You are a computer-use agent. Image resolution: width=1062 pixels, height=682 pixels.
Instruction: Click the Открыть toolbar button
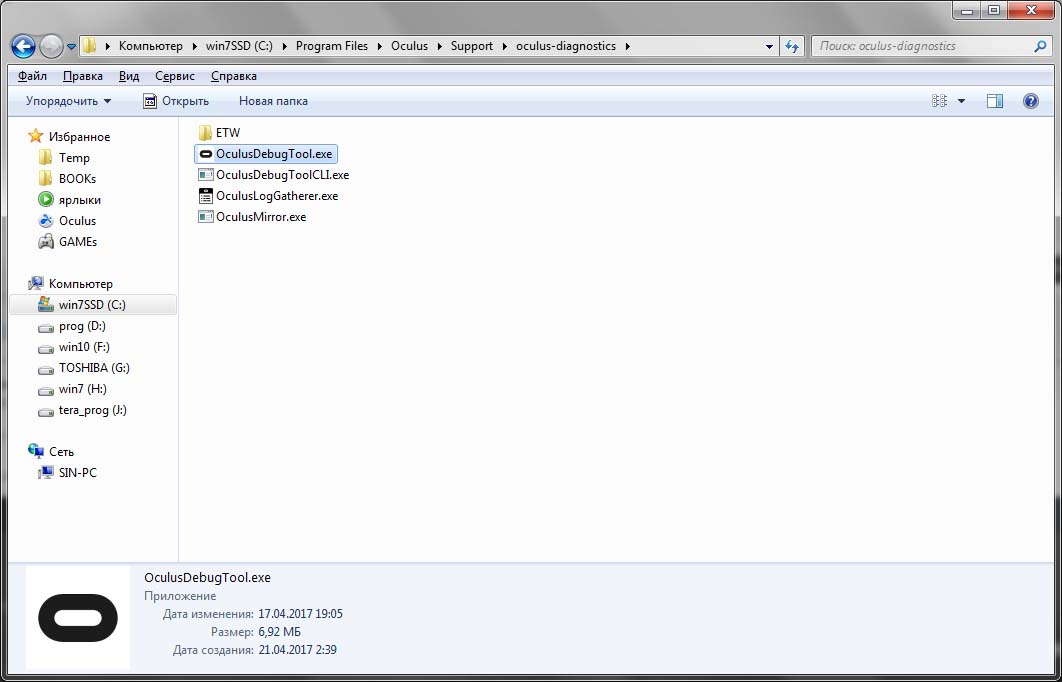[x=176, y=101]
